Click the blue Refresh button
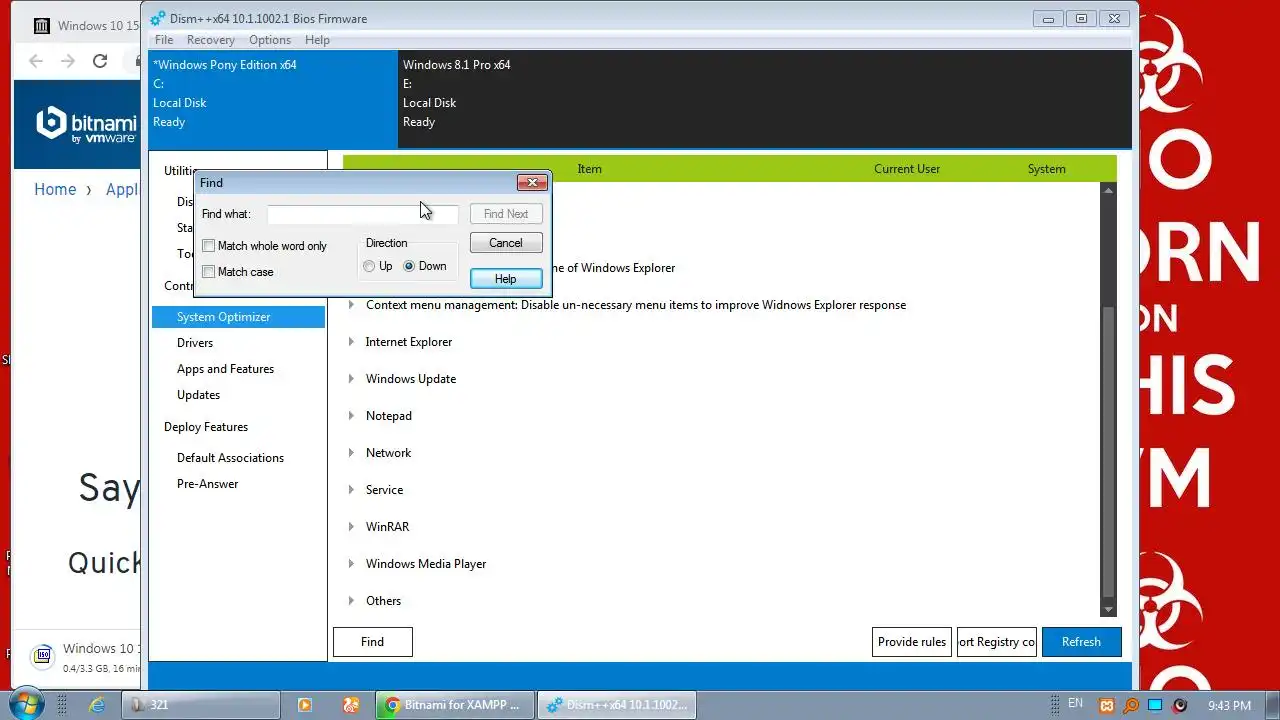Viewport: 1280px width, 720px height. (x=1081, y=642)
